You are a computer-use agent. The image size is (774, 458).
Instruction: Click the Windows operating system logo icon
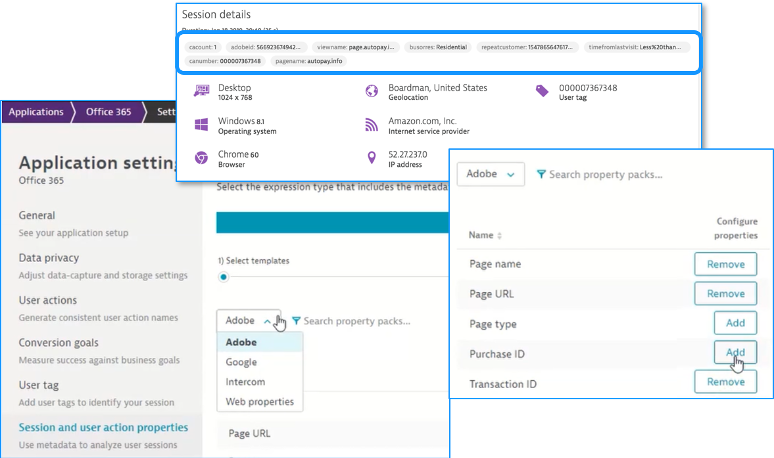201,124
